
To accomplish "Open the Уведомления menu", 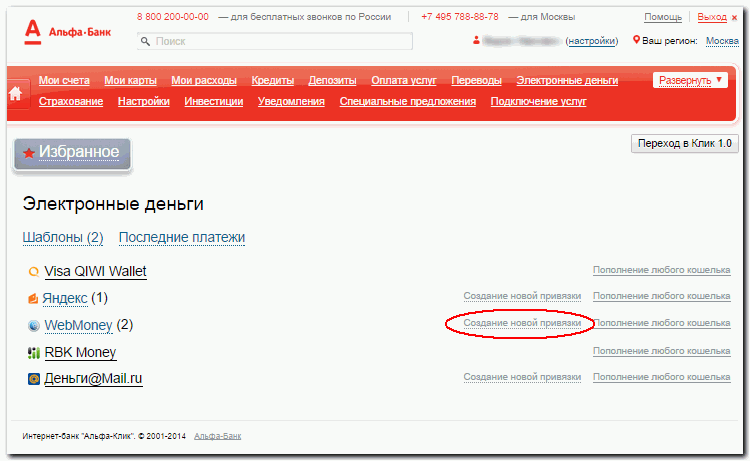I will tap(291, 101).
